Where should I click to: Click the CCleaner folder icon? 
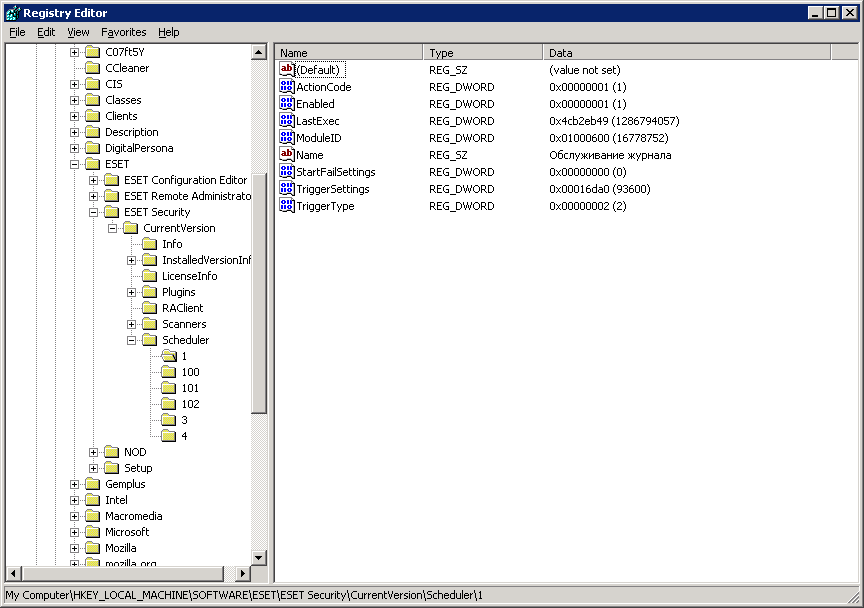point(93,68)
